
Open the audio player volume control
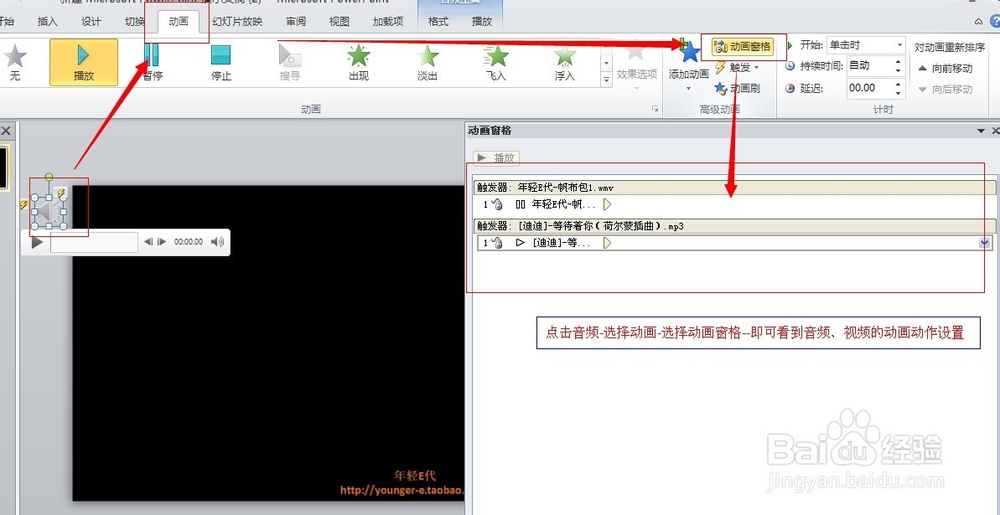tap(218, 242)
